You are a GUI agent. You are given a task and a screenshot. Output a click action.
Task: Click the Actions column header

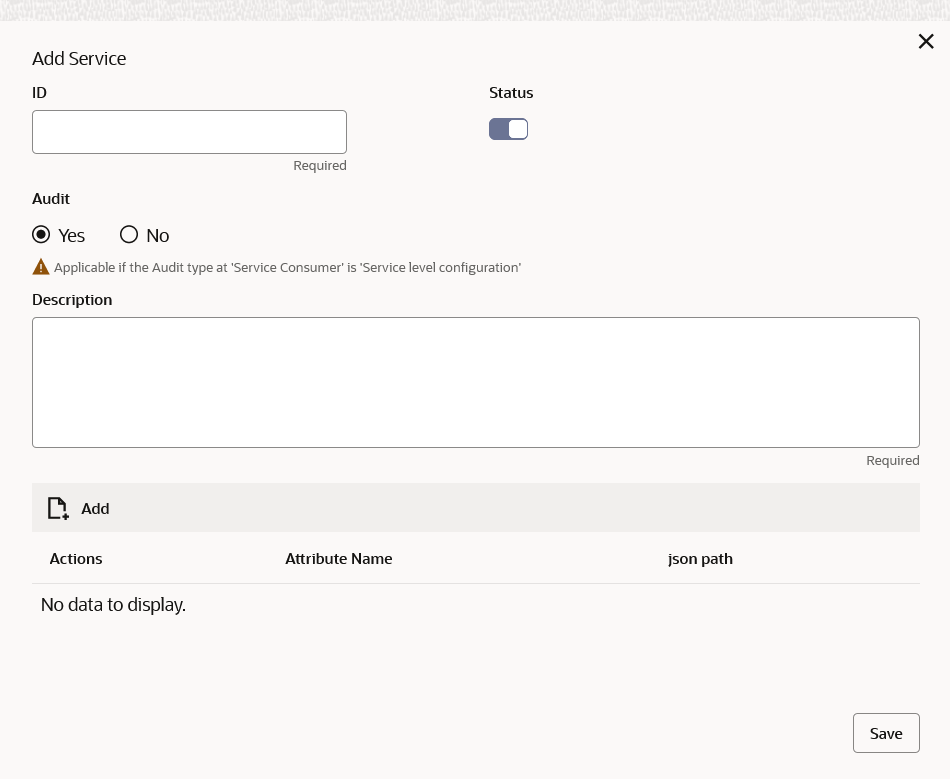pyautogui.click(x=76, y=559)
